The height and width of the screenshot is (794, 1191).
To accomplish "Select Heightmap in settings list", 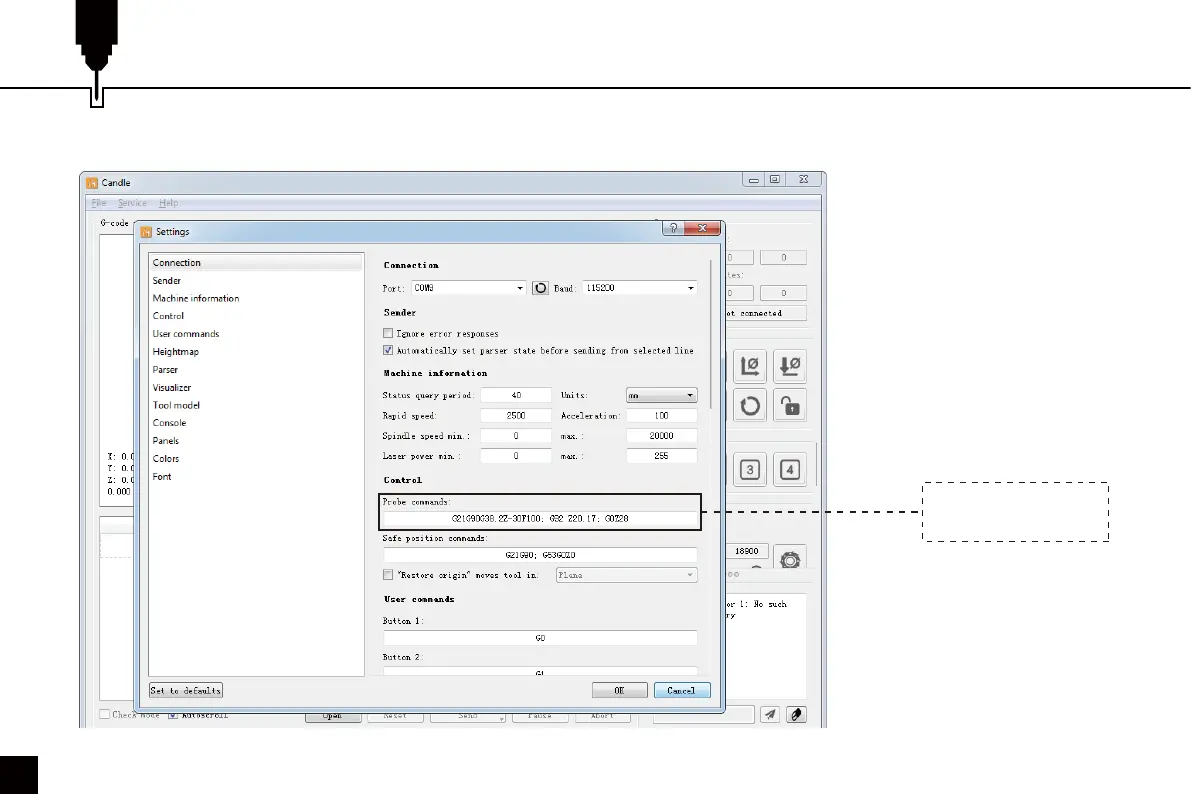I will pos(175,352).
